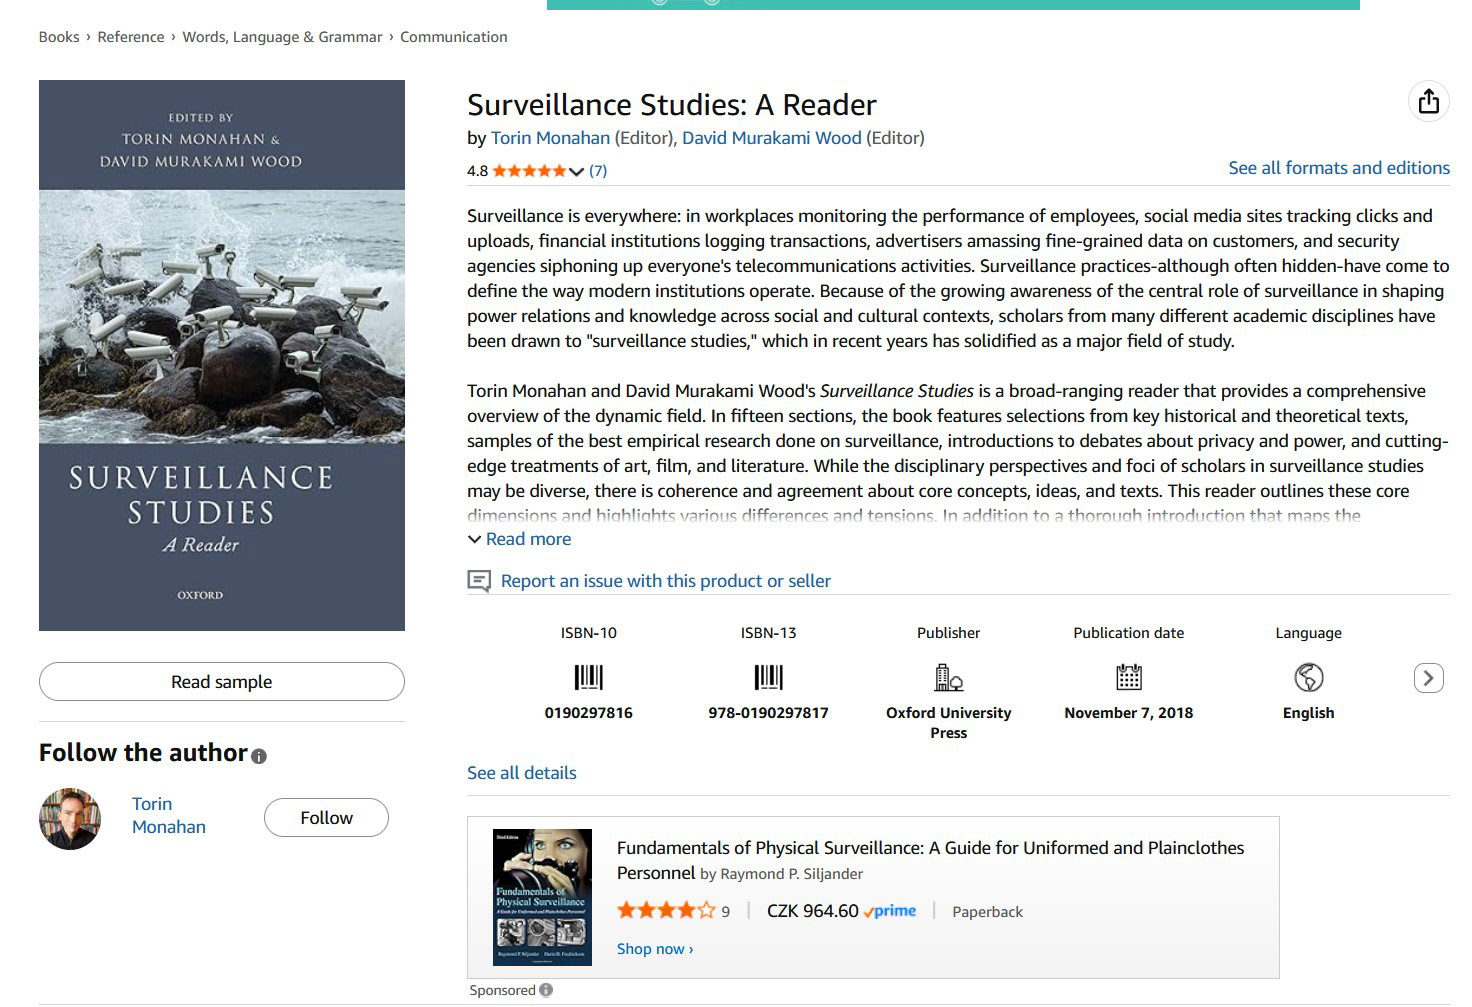The image size is (1472, 1007).
Task: Go to Words, Language & Grammar breadcrumb
Action: [282, 37]
